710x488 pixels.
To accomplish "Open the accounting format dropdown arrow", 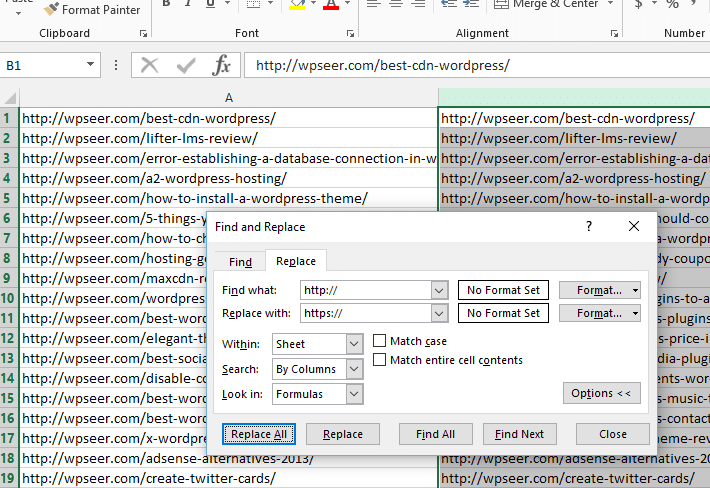I will [x=654, y=4].
